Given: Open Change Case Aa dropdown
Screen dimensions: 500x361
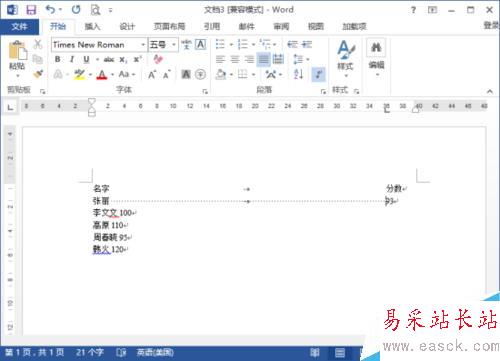Looking at the screenshot, I should pyautogui.click(x=127, y=74).
